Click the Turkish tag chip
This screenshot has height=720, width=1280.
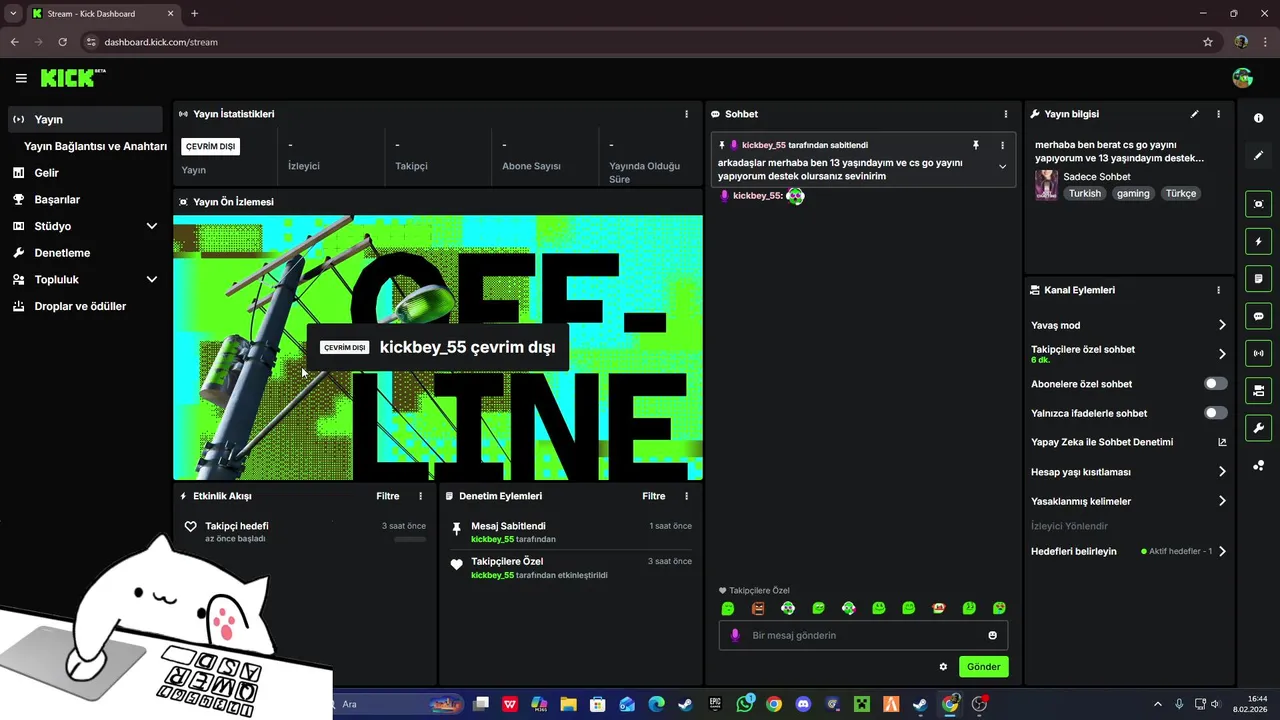click(1084, 193)
